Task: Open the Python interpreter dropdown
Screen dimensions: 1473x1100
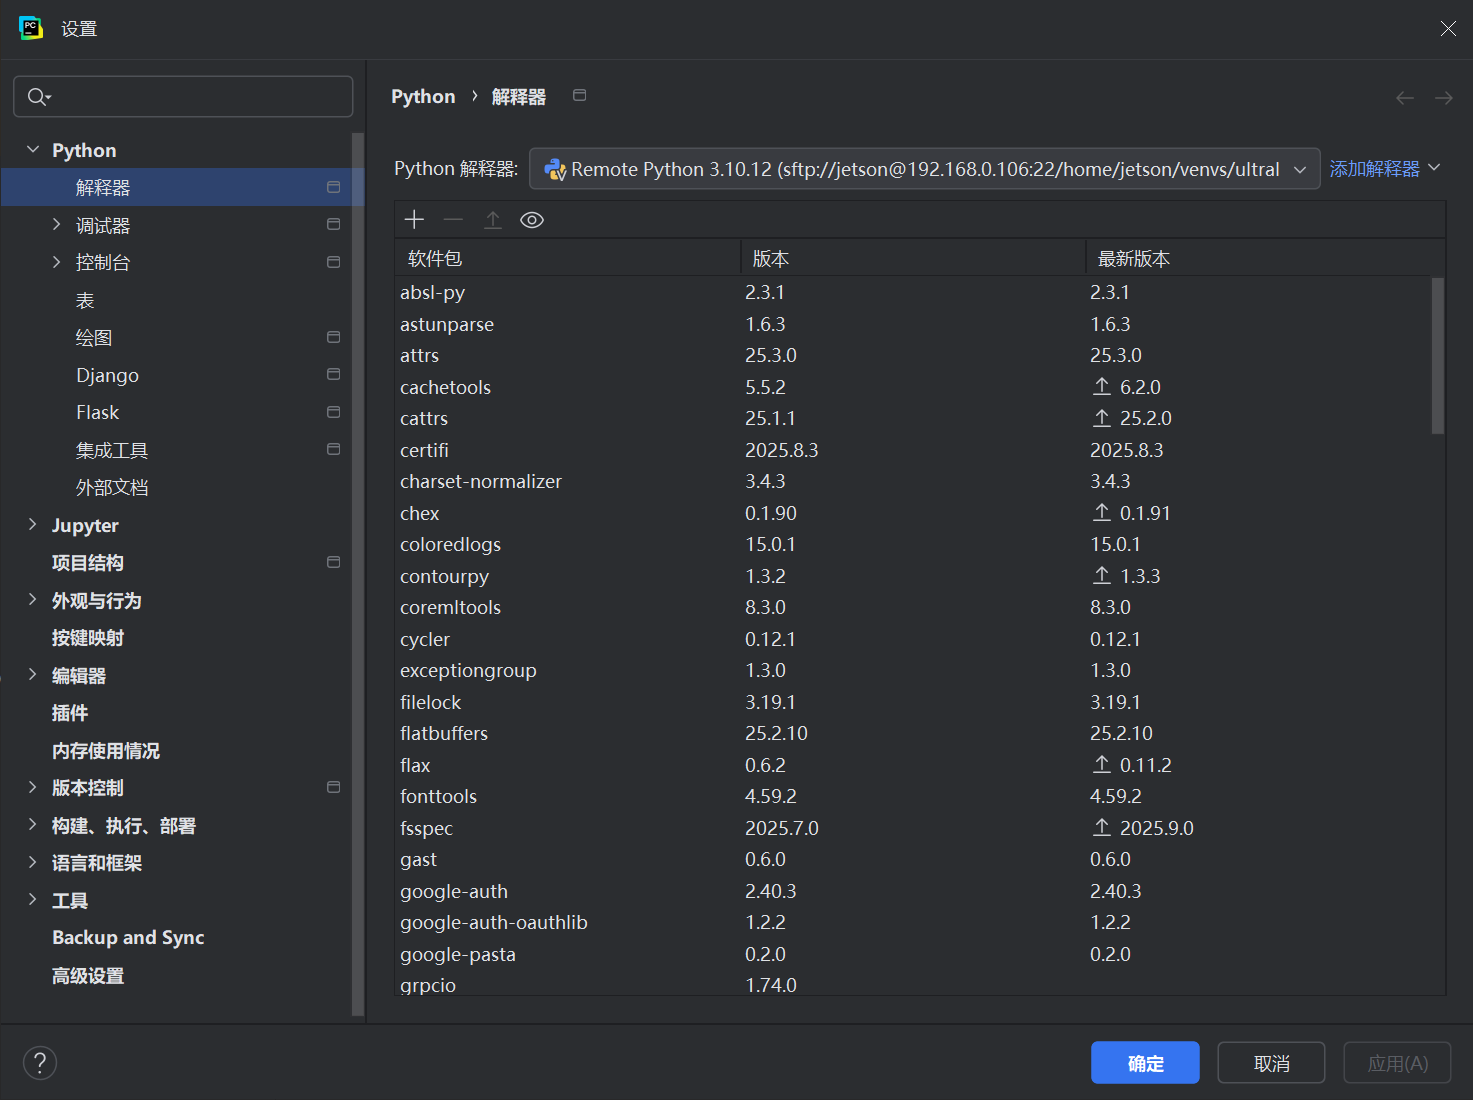Action: pyautogui.click(x=924, y=169)
